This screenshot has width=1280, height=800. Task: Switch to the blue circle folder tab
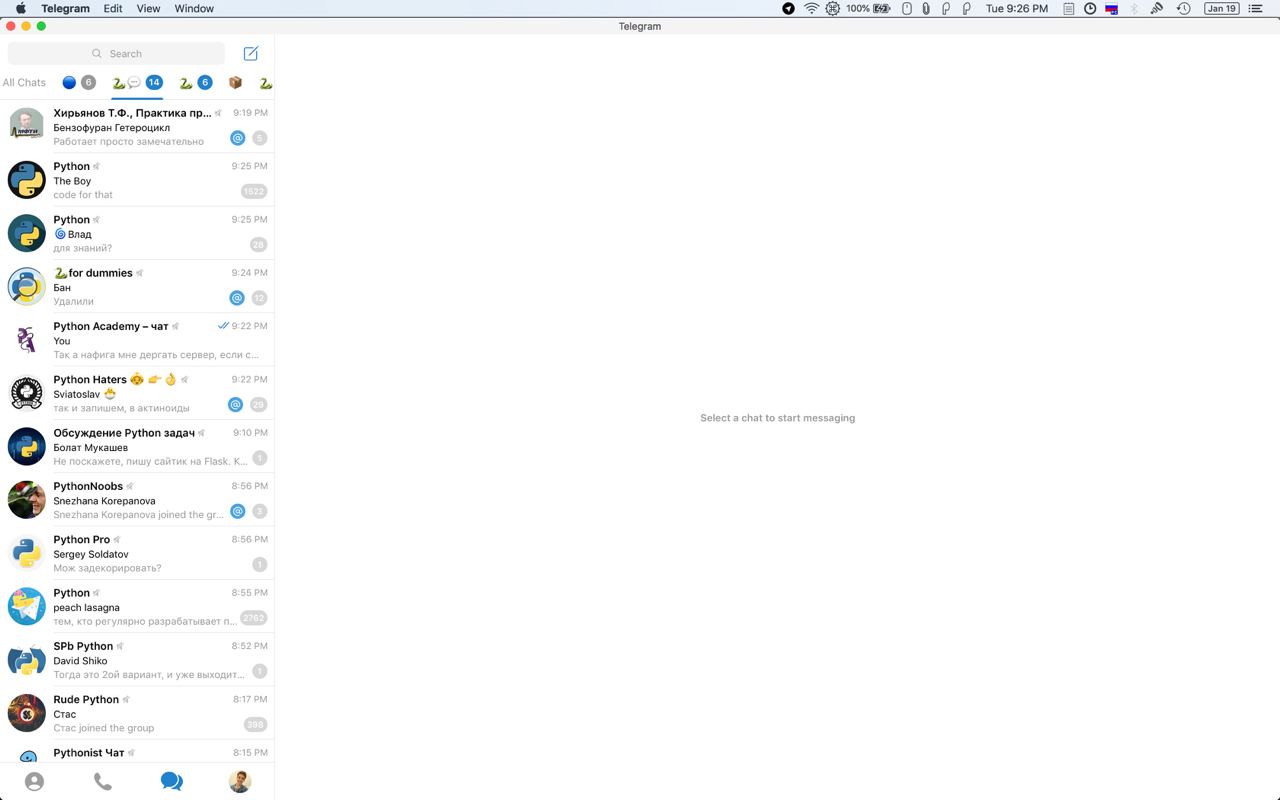[79, 83]
